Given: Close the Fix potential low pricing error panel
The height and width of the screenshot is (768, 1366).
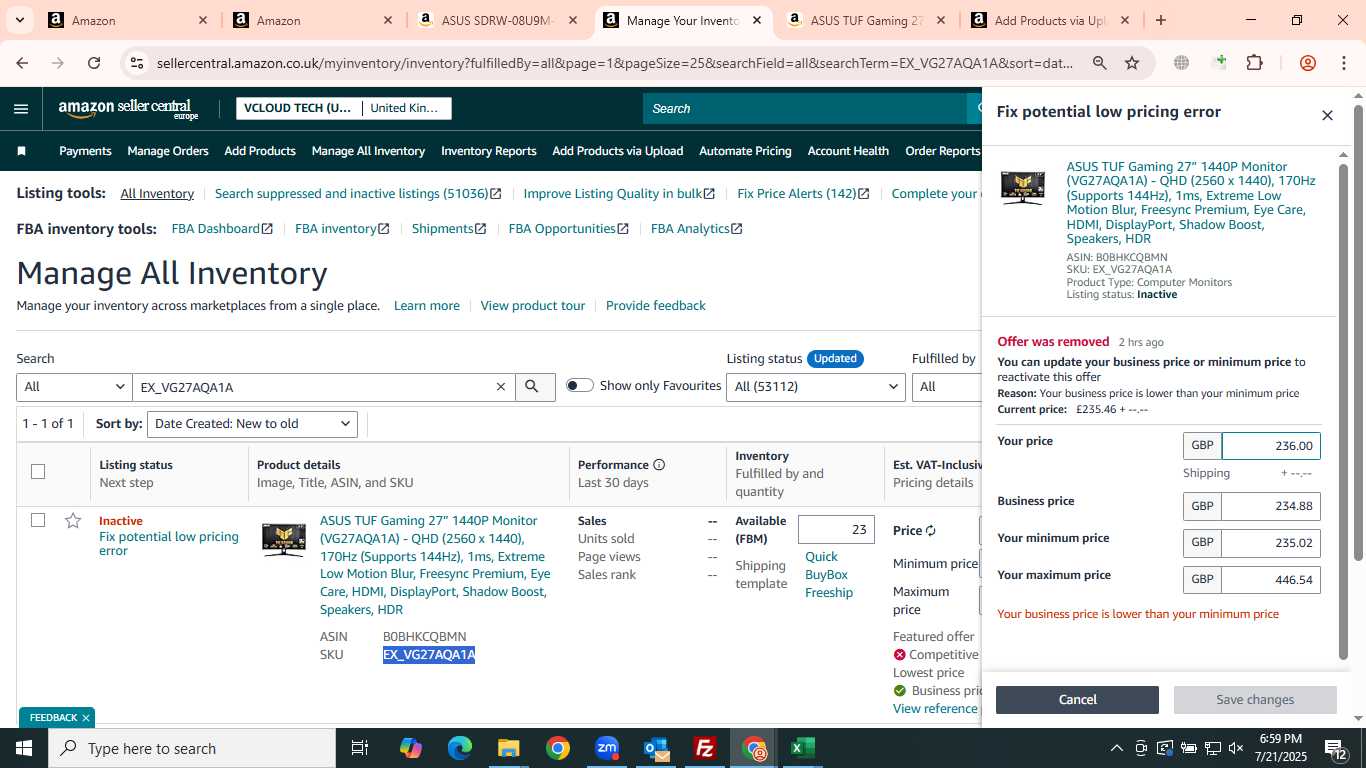Looking at the screenshot, I should click(x=1327, y=116).
